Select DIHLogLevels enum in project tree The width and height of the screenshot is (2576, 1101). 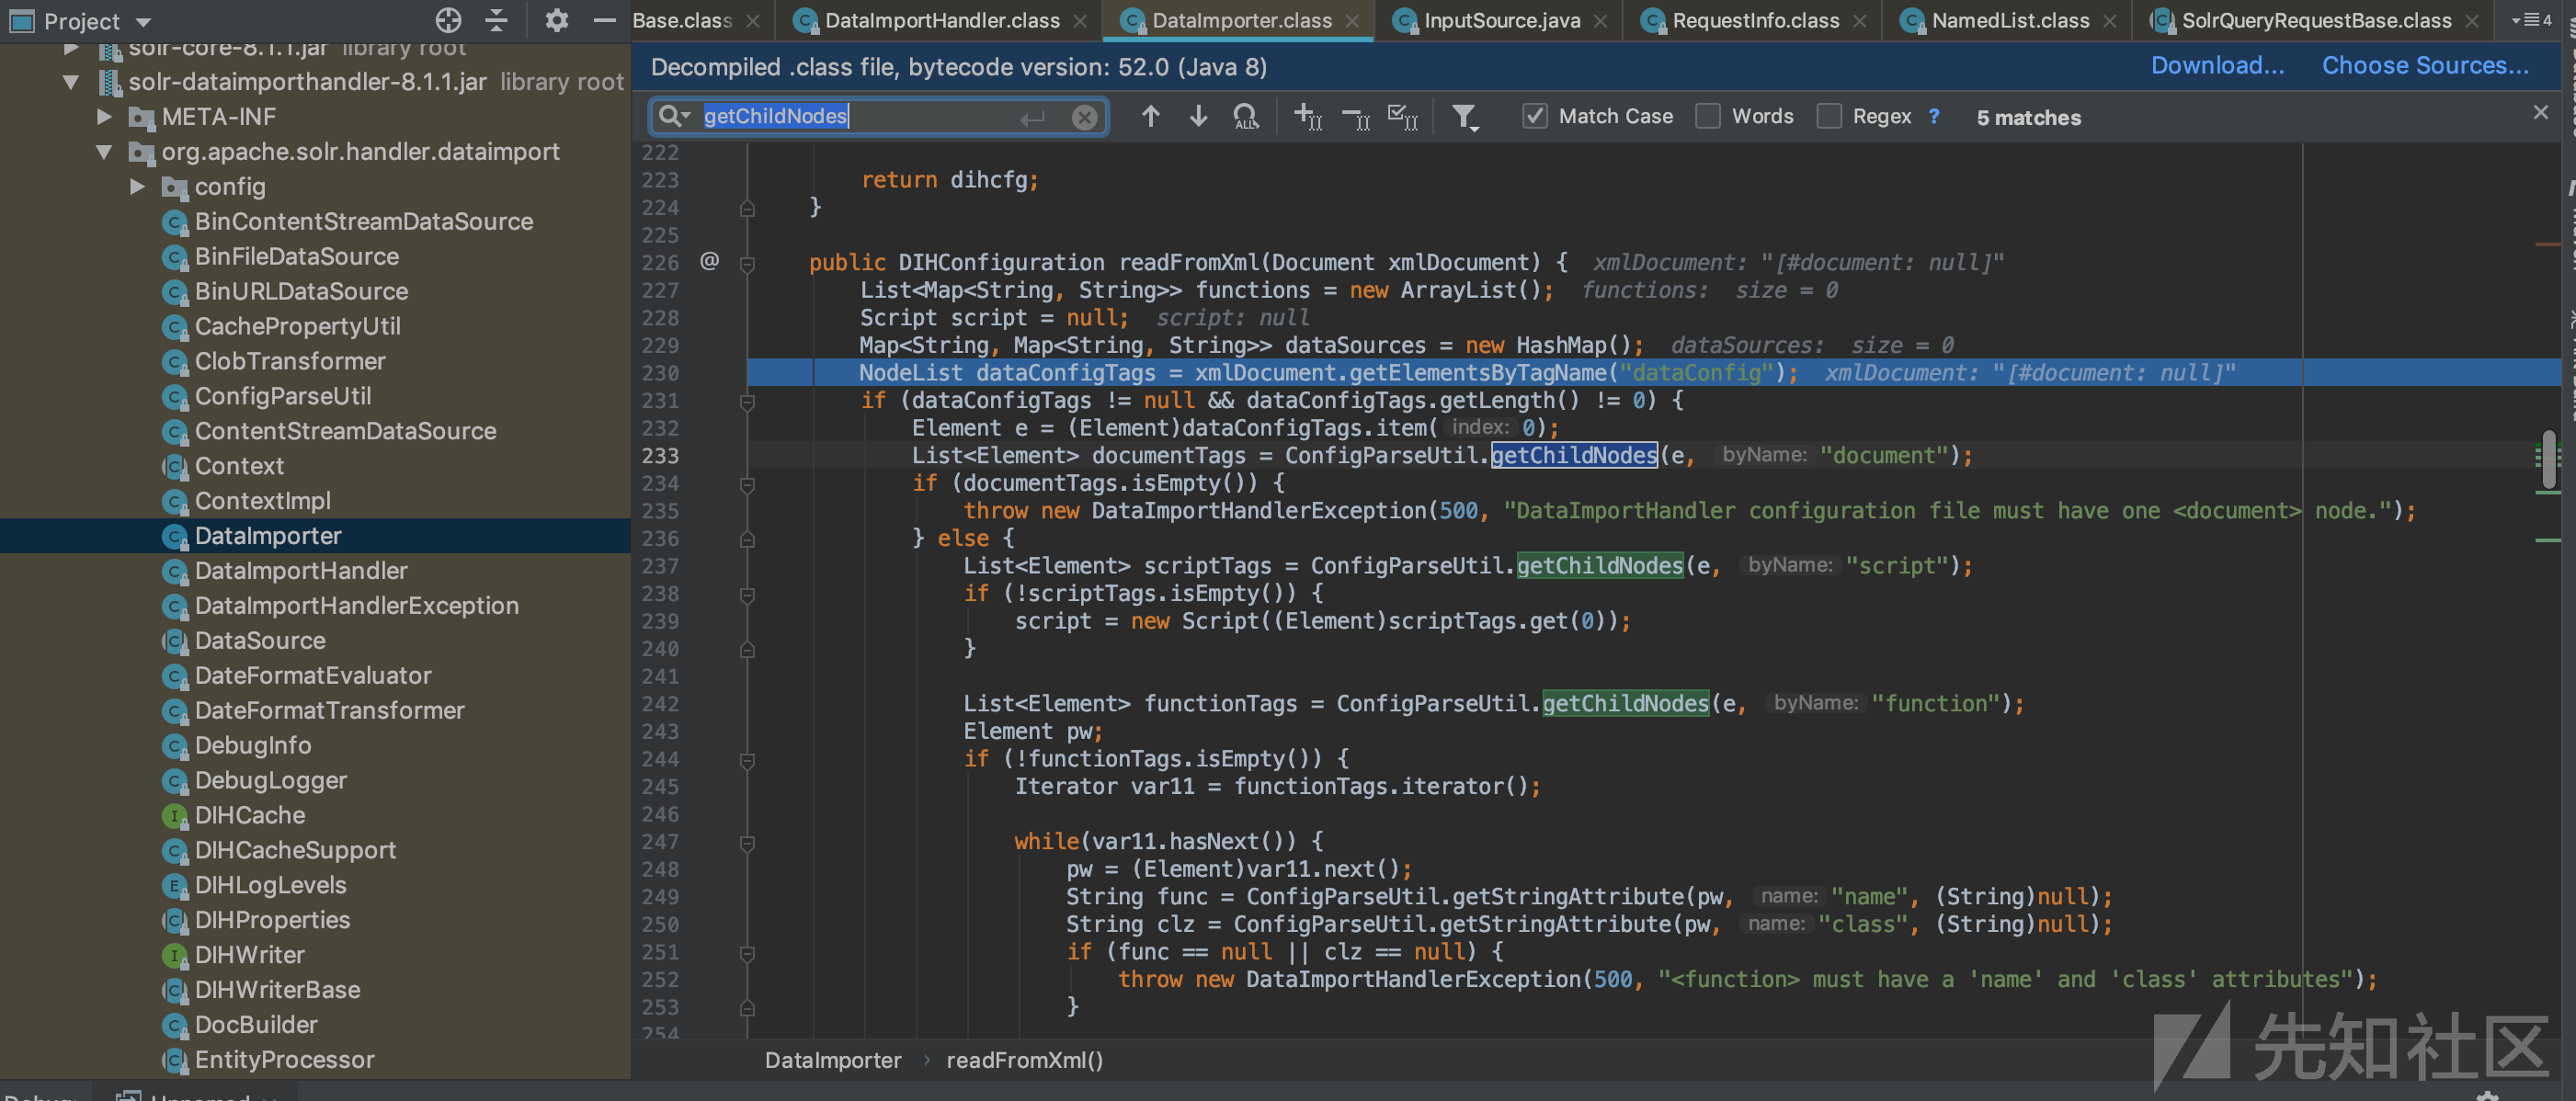click(x=270, y=885)
